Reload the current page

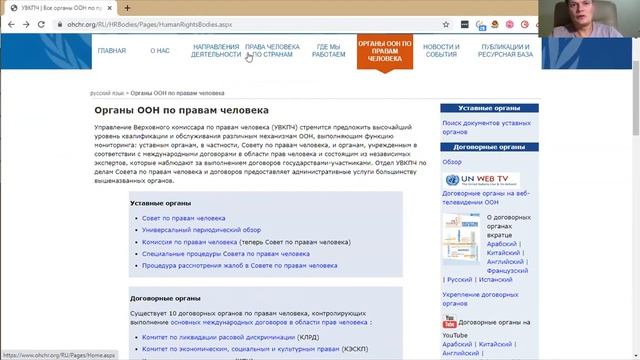[41, 24]
